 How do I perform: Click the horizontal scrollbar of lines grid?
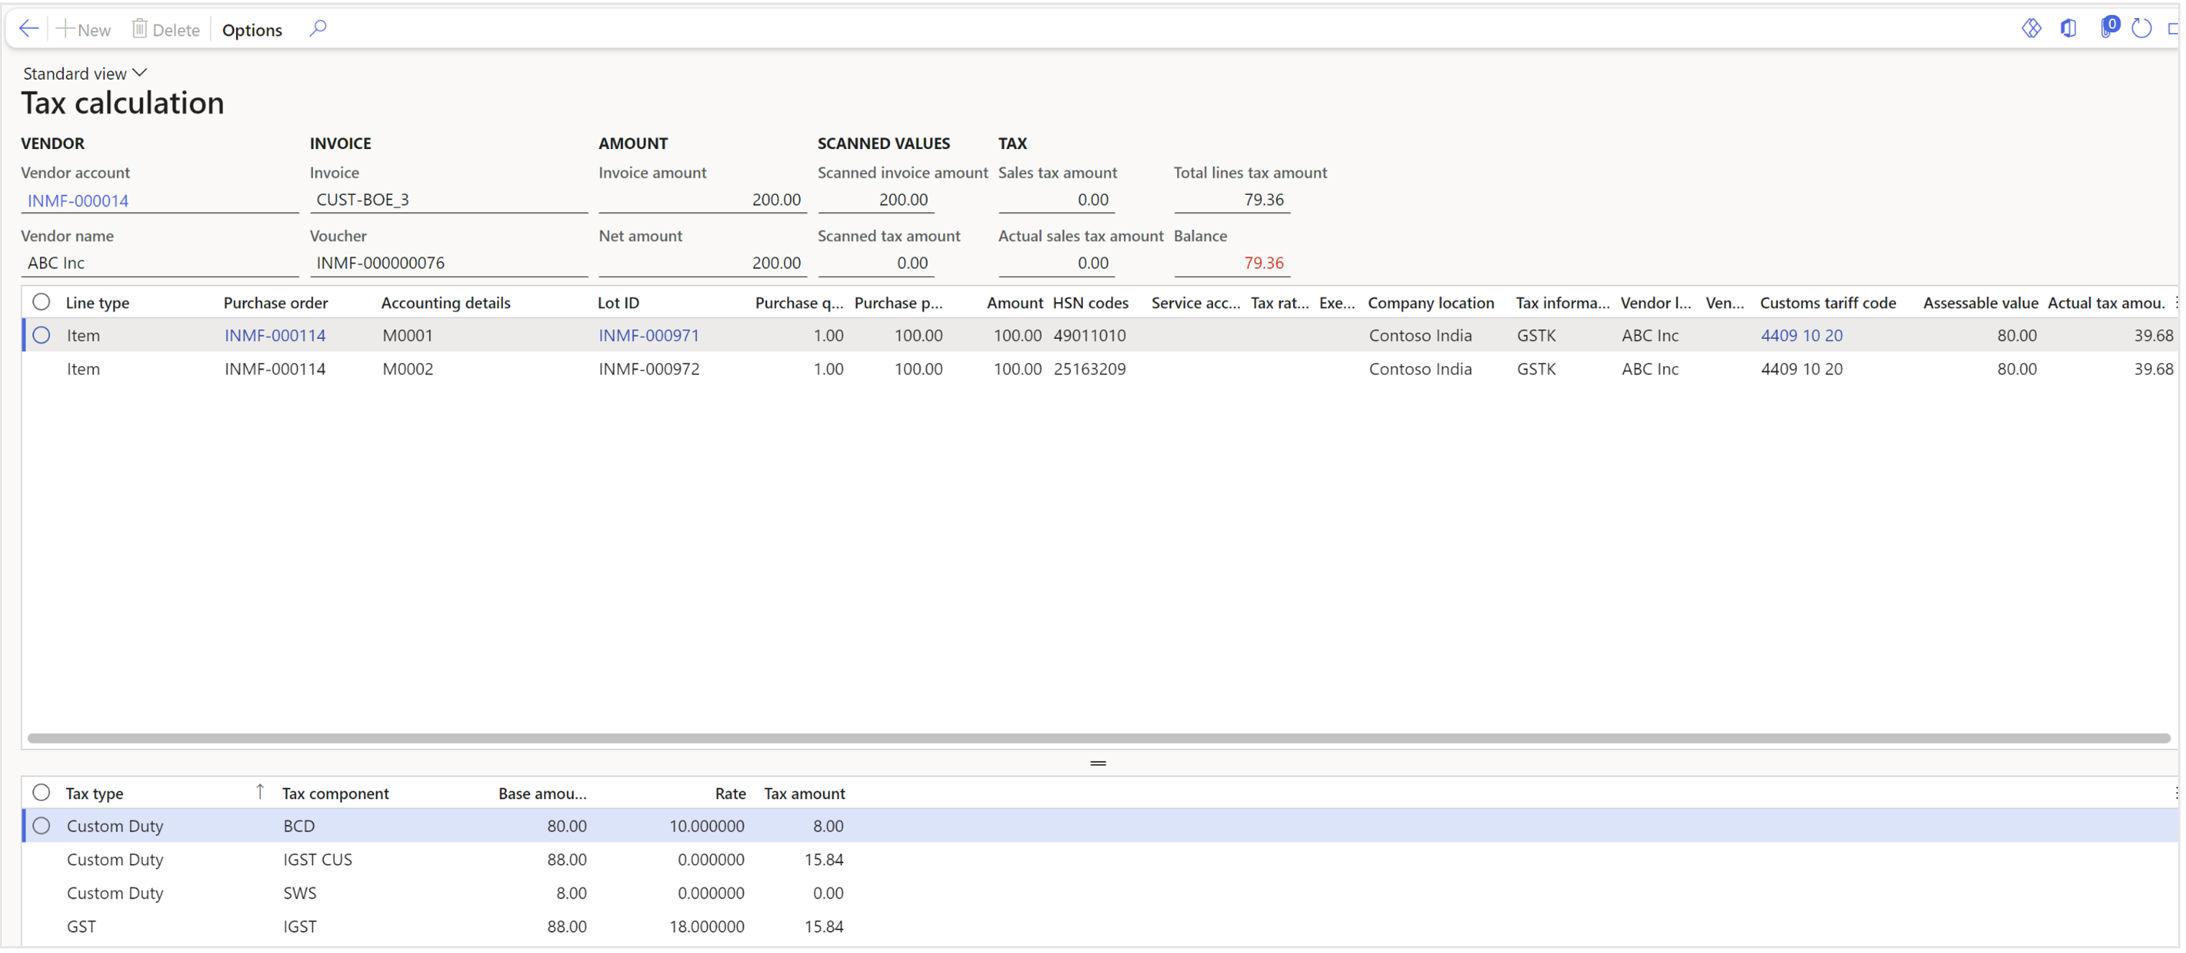tap(1098, 738)
